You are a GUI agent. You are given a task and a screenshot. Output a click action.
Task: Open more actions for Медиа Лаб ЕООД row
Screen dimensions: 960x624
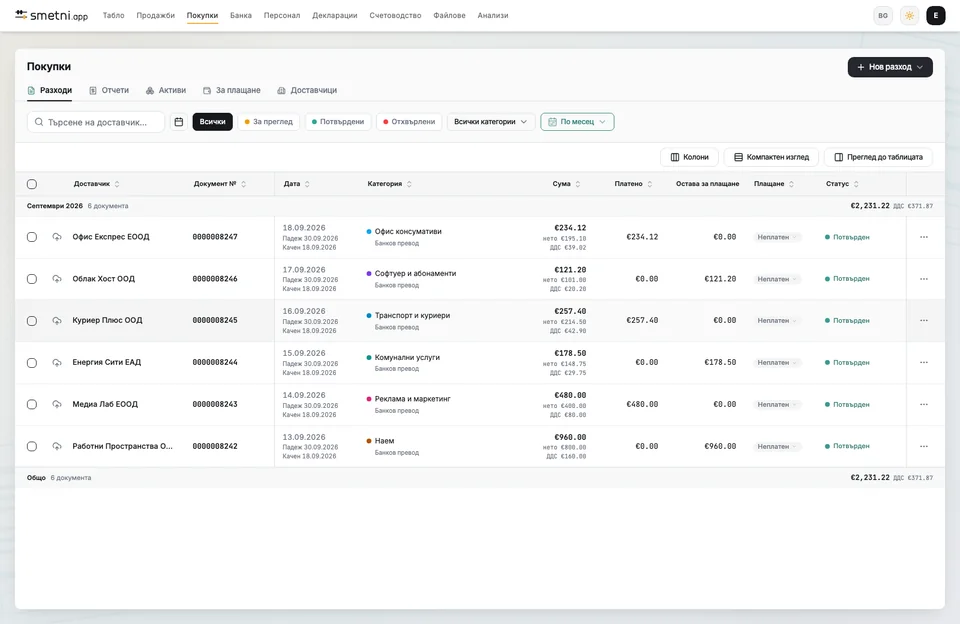pyautogui.click(x=924, y=404)
